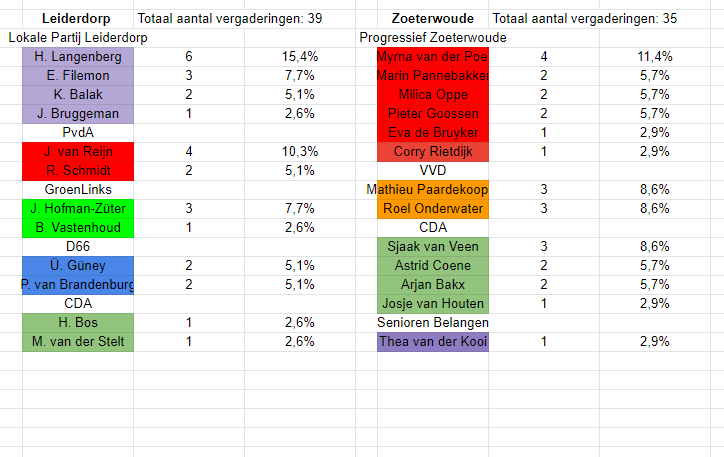The width and height of the screenshot is (724, 457).
Task: Click the Progressief Zoeterwoude label cell
Action: tap(433, 38)
